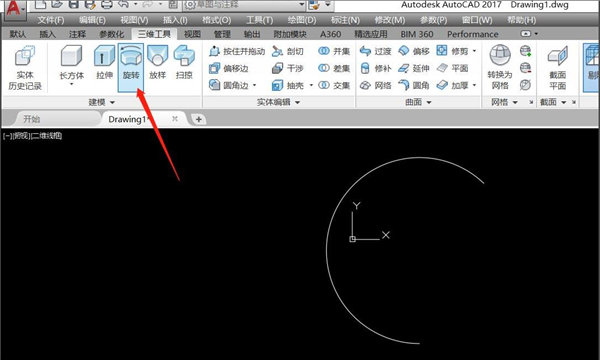
Task: Close the Drawing1 file tab
Action: [174, 119]
